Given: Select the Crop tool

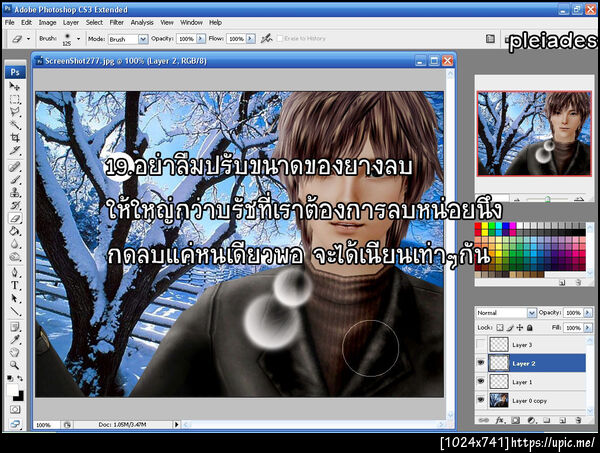Looking at the screenshot, I should click(x=15, y=137).
